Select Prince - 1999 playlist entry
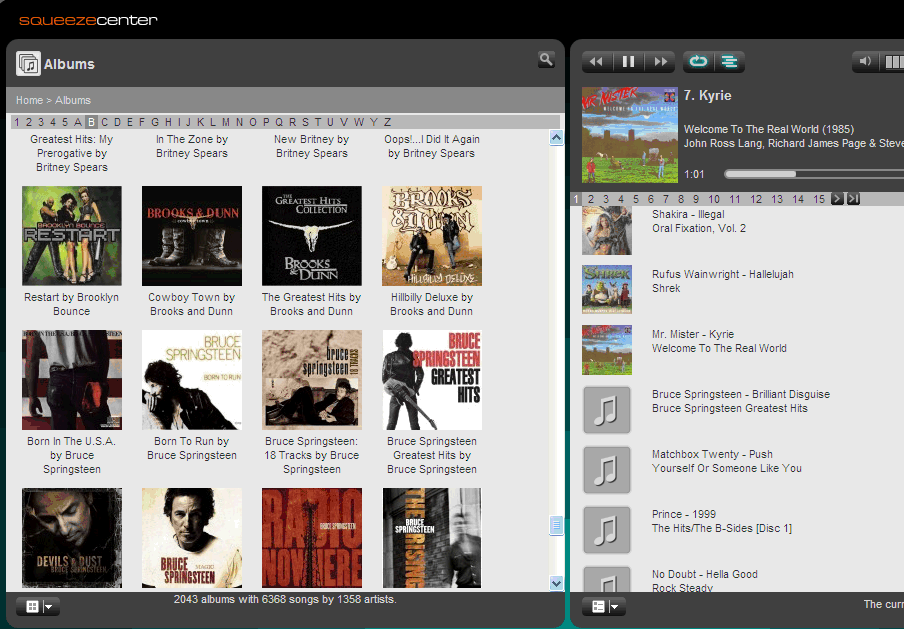Image resolution: width=904 pixels, height=629 pixels. click(x=684, y=514)
